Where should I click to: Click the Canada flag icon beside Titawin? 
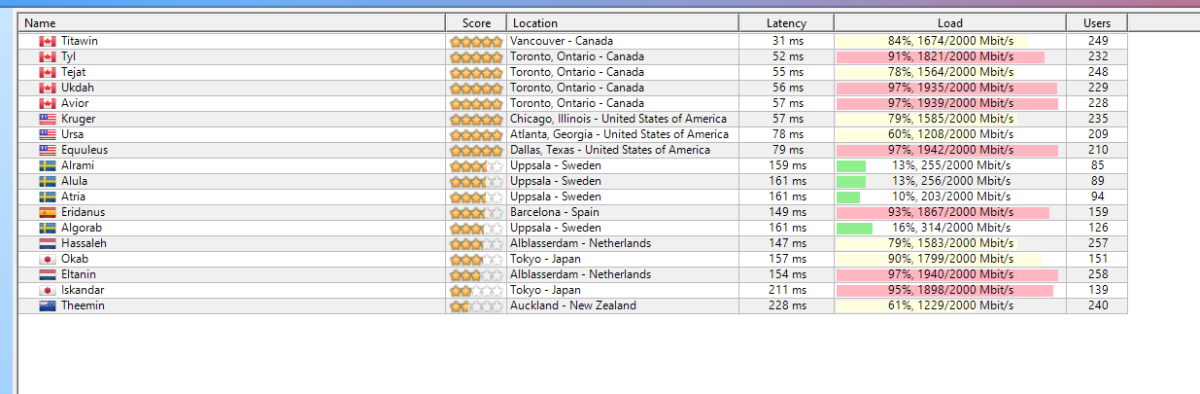pos(47,41)
